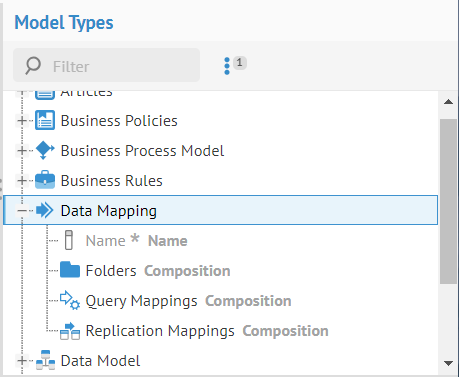The width and height of the screenshot is (459, 377).
Task: Click the Query Mappings gear-arrow icon
Action: [70, 300]
